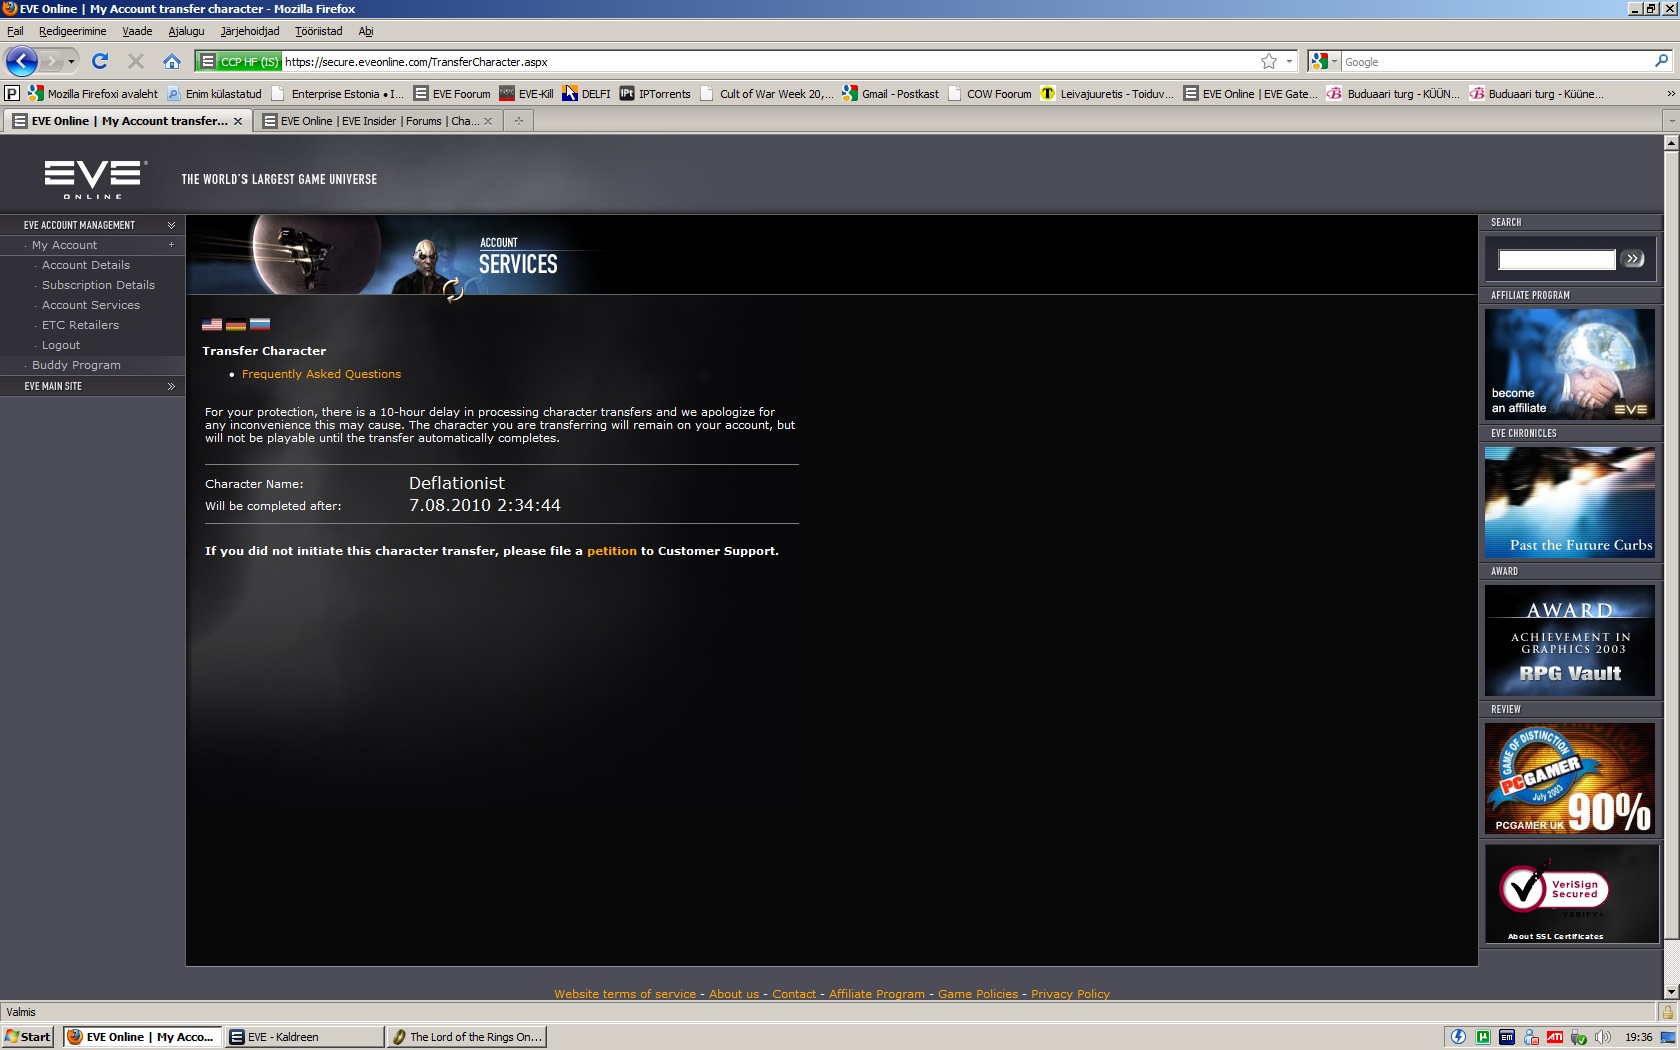Viewport: 1680px width, 1050px height.
Task: Open the Cult of War Week 20 bookmark
Action: (766, 93)
